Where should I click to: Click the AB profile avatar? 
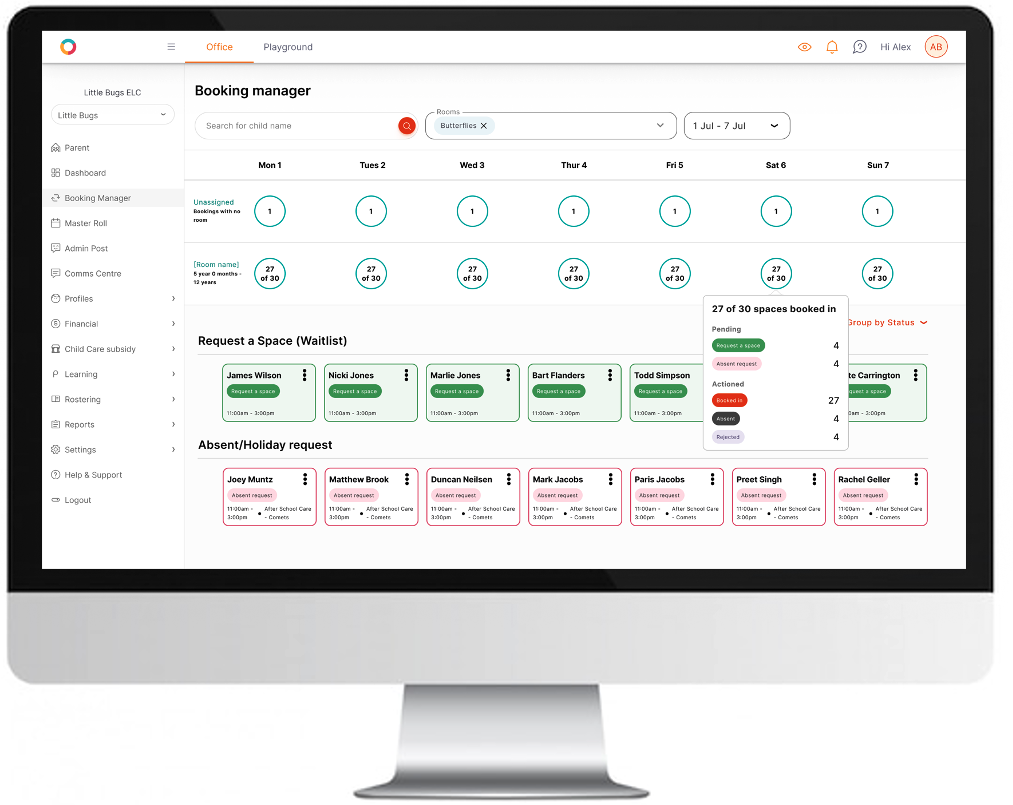[x=935, y=46]
